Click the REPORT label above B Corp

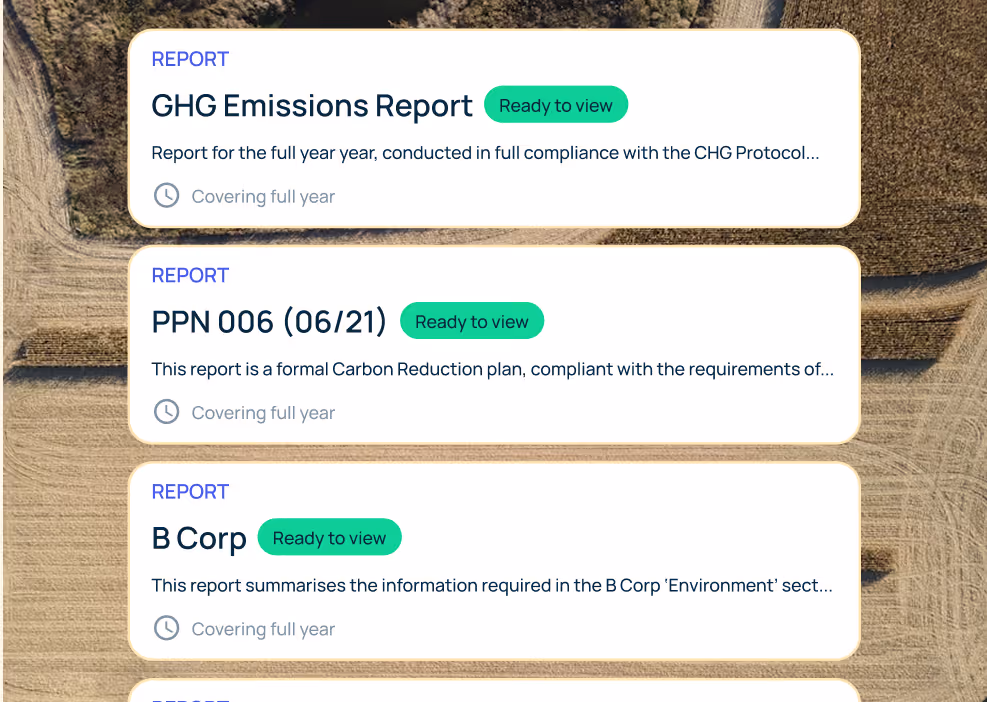click(x=190, y=491)
